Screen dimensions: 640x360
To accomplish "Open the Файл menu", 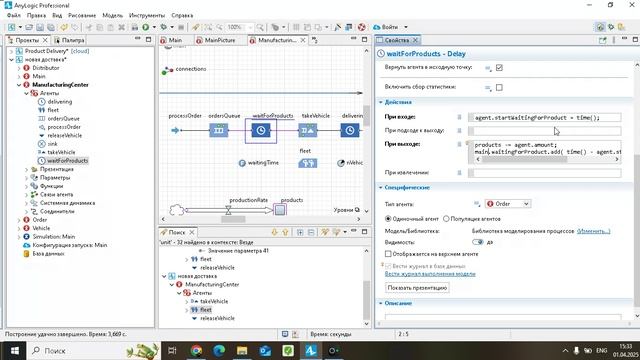I will tap(13, 15).
